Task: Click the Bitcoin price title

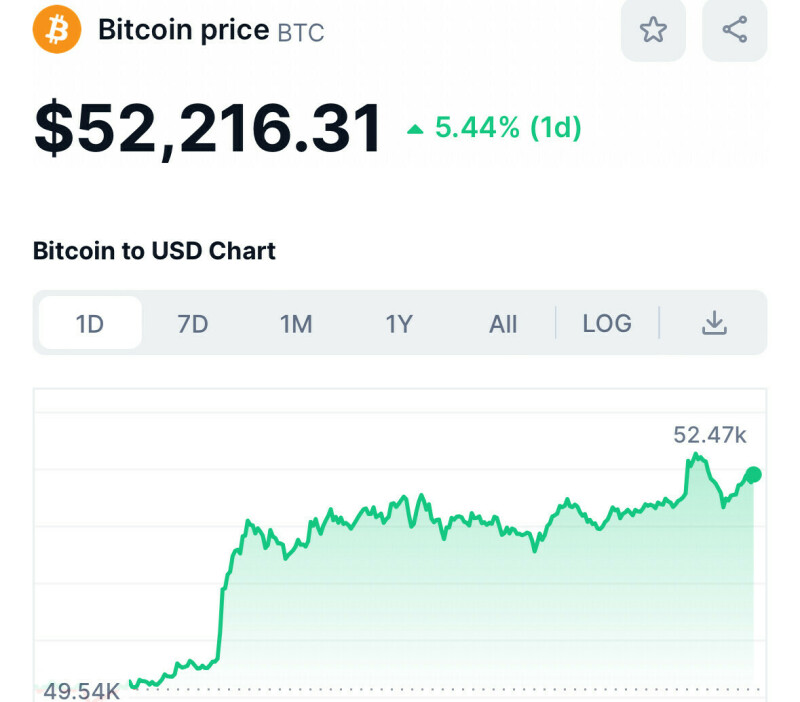Action: 183,30
